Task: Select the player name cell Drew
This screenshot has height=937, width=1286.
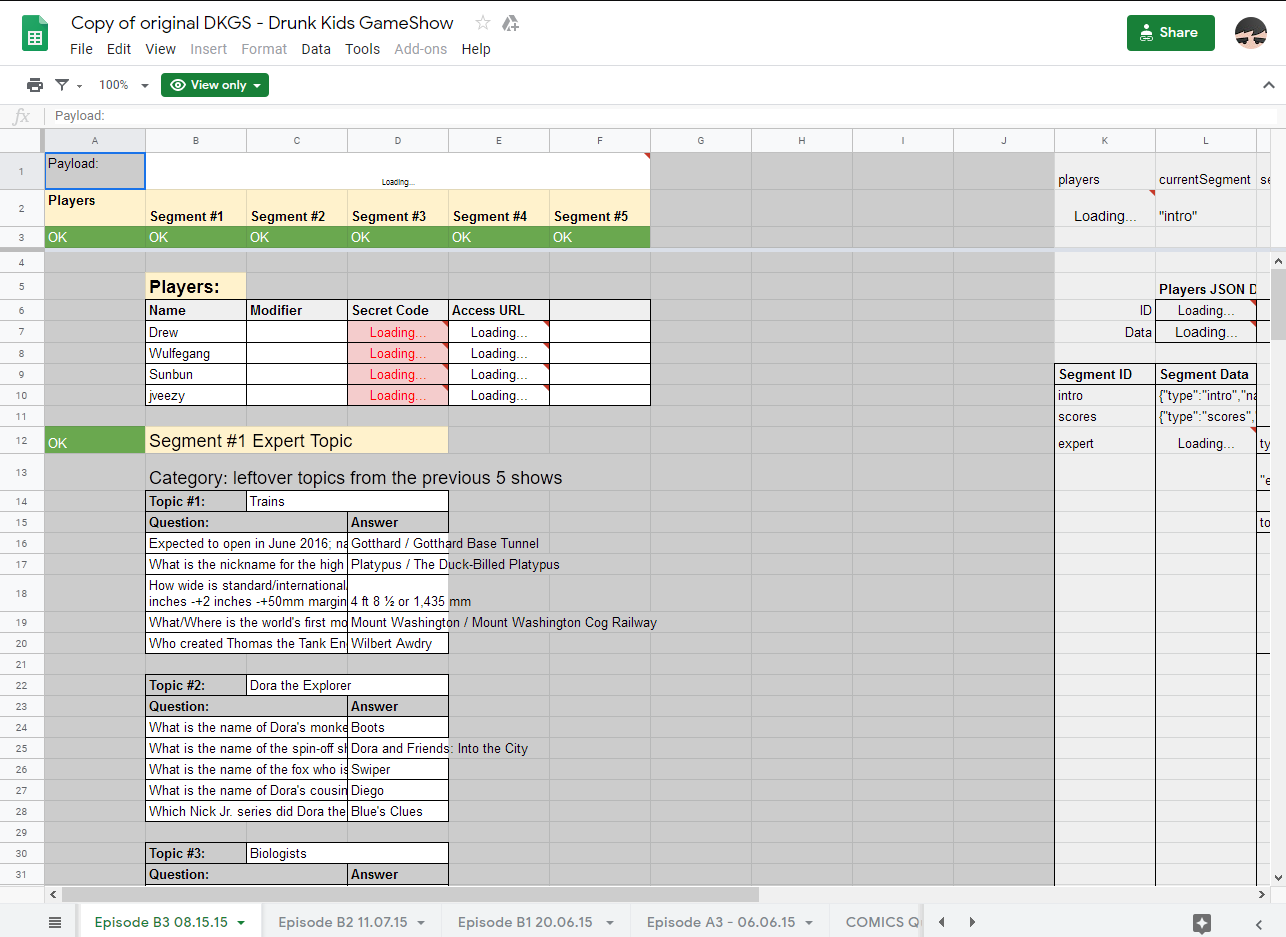Action: 196,332
